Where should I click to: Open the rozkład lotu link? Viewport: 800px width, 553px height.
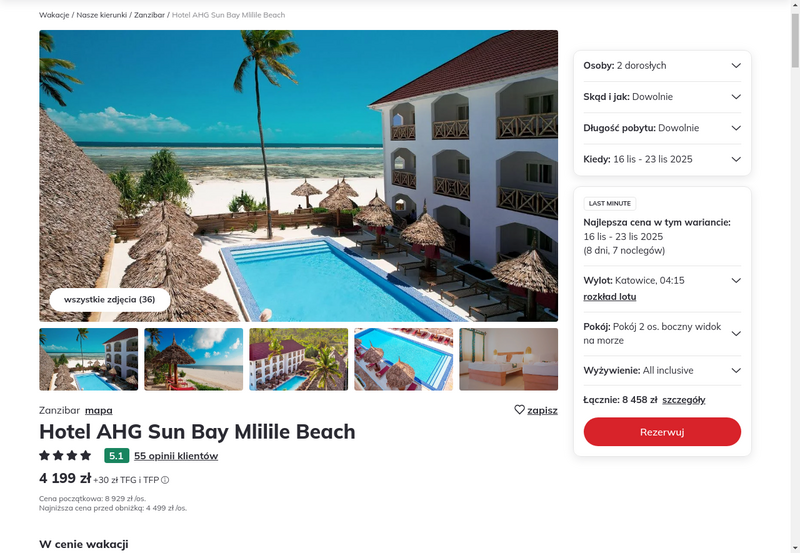610,297
